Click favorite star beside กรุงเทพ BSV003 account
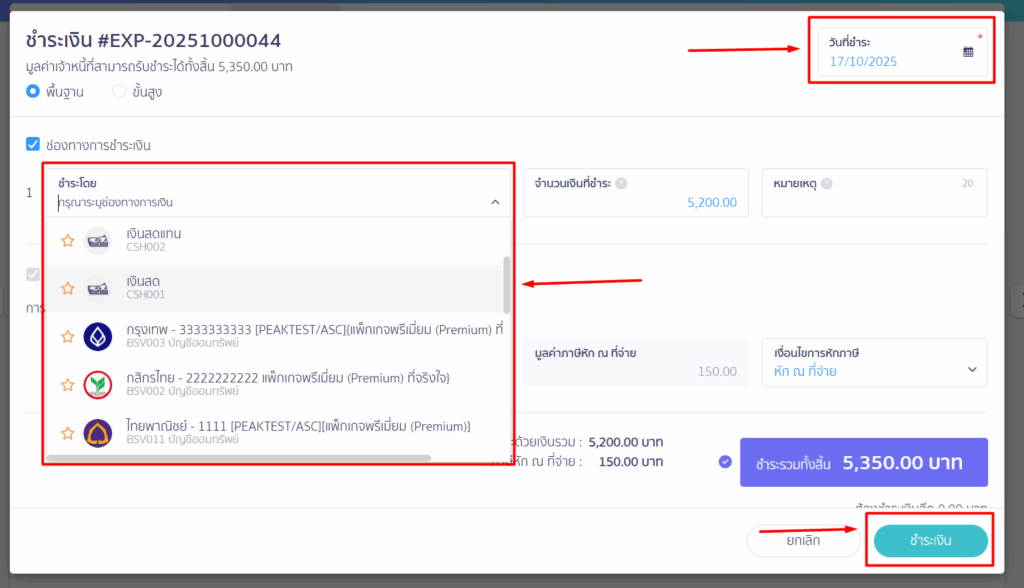Screen dimensions: 1024x588 (68, 337)
